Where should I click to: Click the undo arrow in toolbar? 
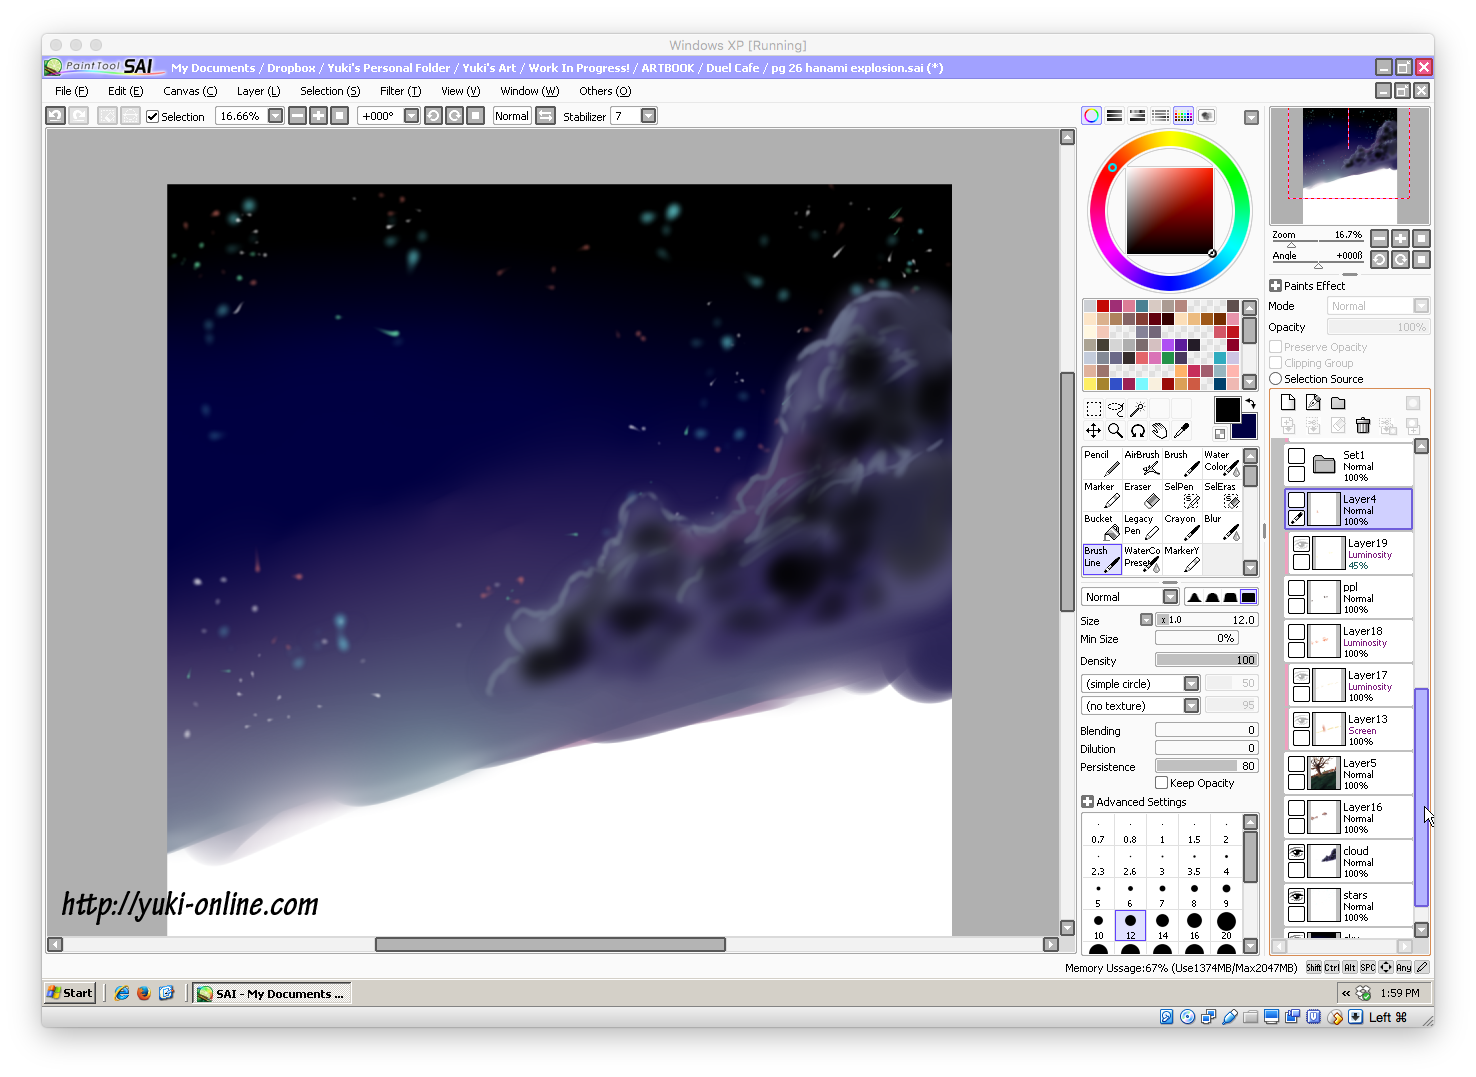pyautogui.click(x=55, y=116)
